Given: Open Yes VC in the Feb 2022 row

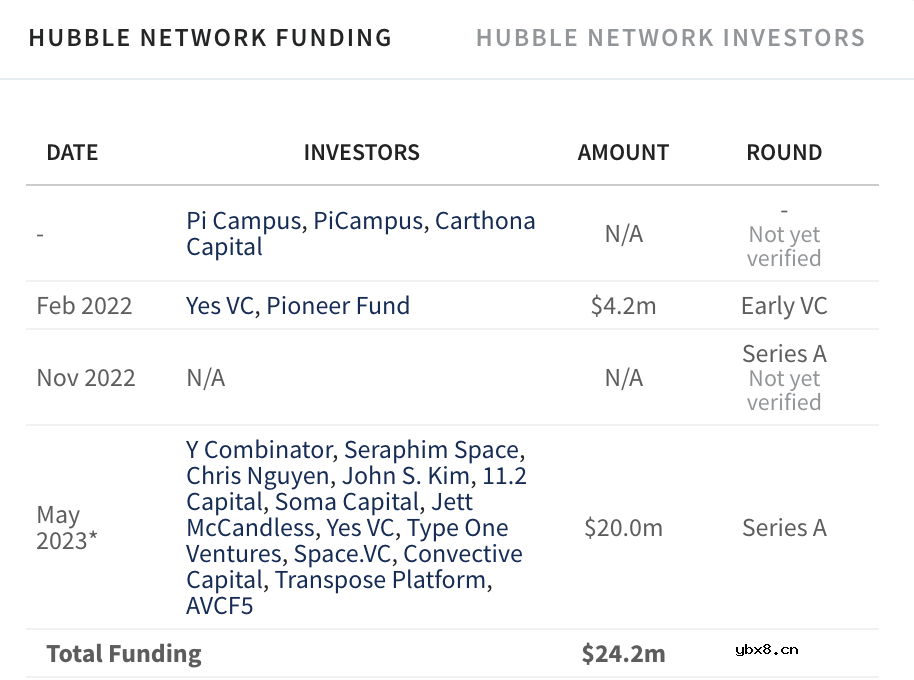Looking at the screenshot, I should click(222, 306).
